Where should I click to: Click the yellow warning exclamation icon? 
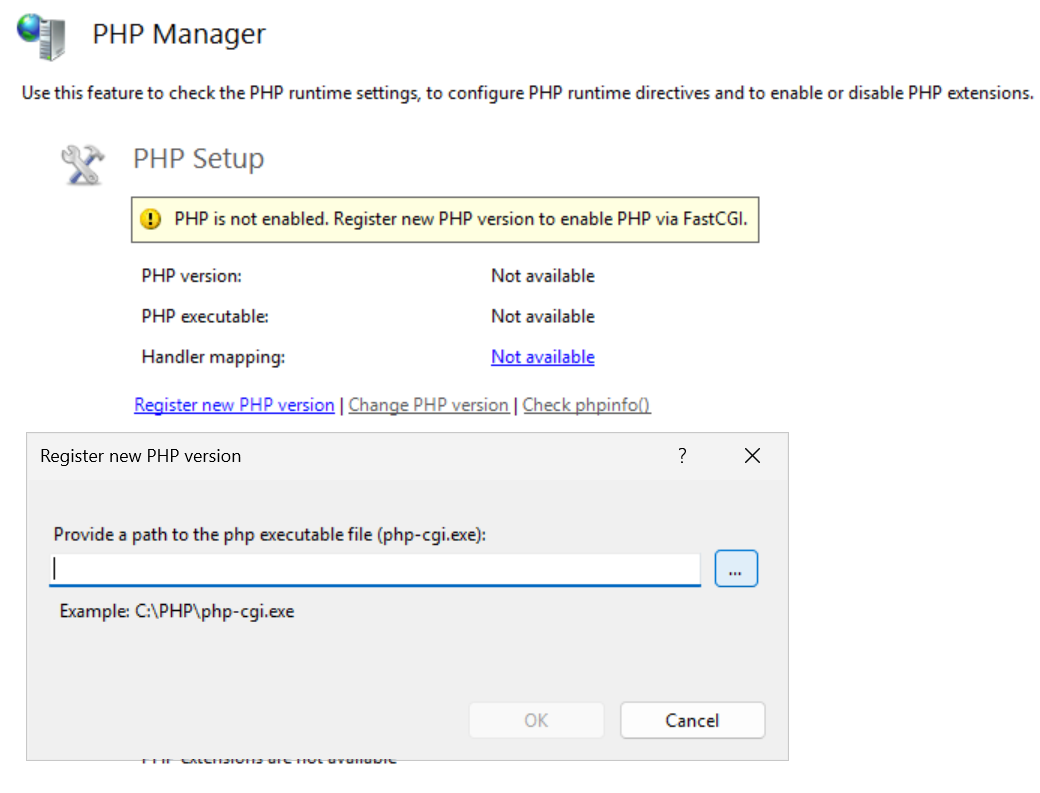(151, 219)
